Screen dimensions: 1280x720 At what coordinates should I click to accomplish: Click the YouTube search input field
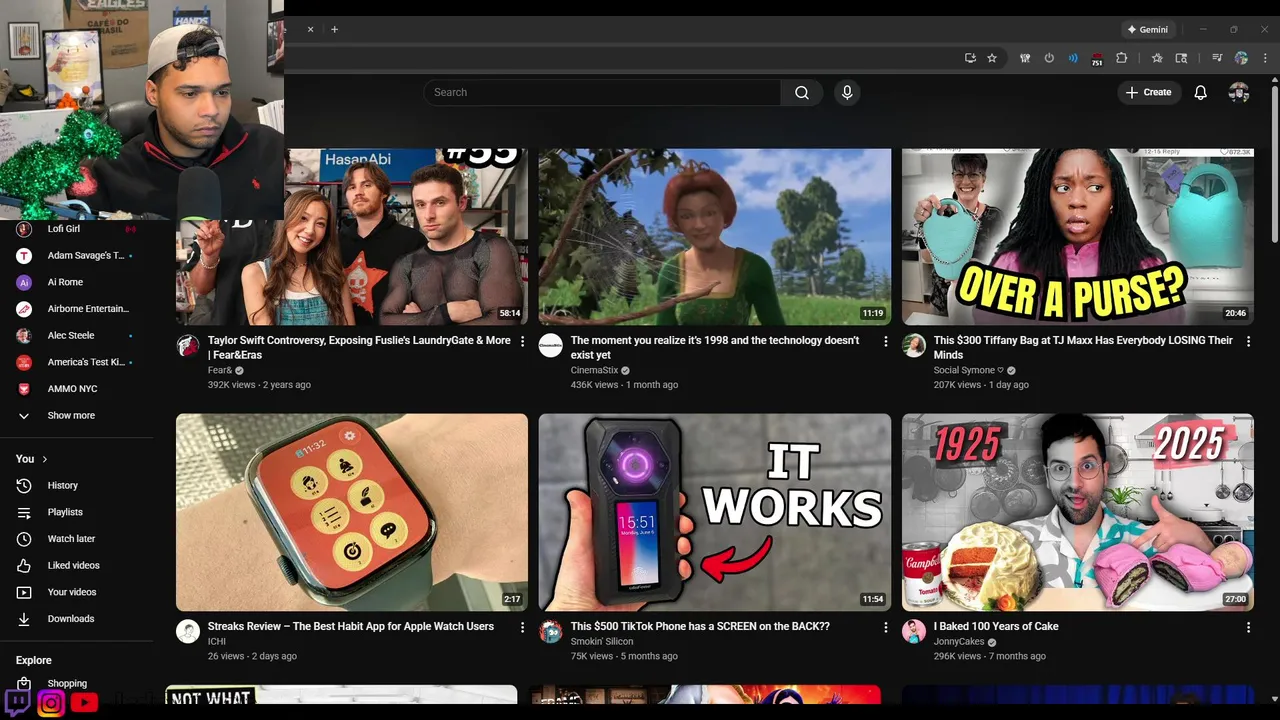coord(602,93)
